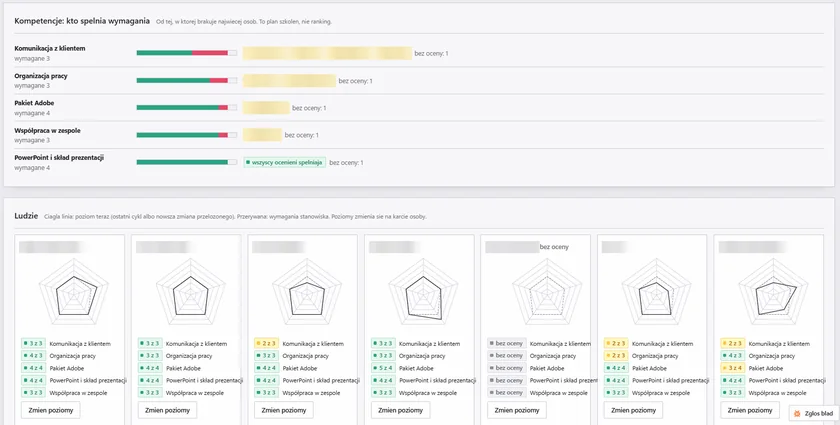Click the Organizacja pracy progress bar in competencies panel
The width and height of the screenshot is (840, 425).
click(186, 80)
